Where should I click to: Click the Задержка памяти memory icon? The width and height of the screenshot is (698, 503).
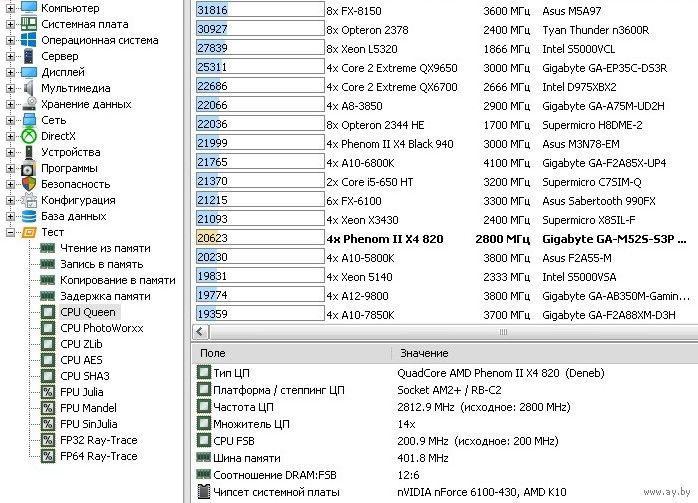(47, 296)
